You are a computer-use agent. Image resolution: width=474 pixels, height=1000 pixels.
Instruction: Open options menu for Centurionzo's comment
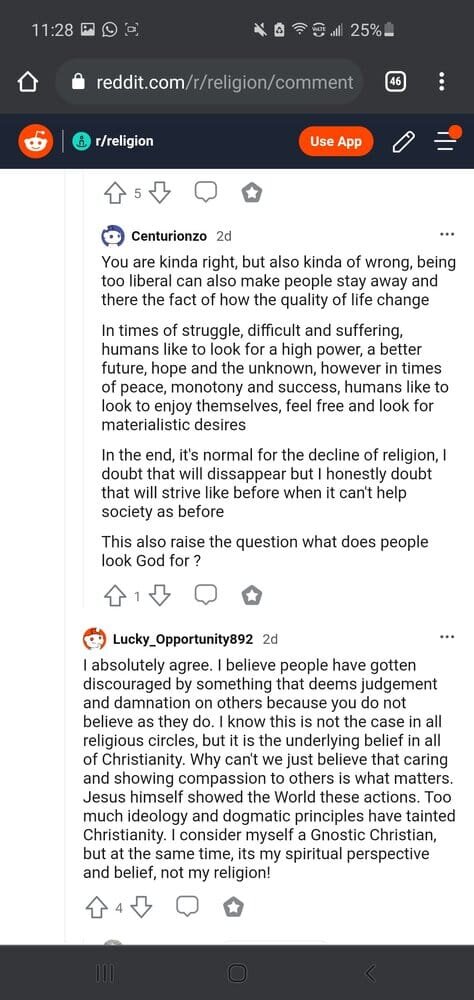447,235
